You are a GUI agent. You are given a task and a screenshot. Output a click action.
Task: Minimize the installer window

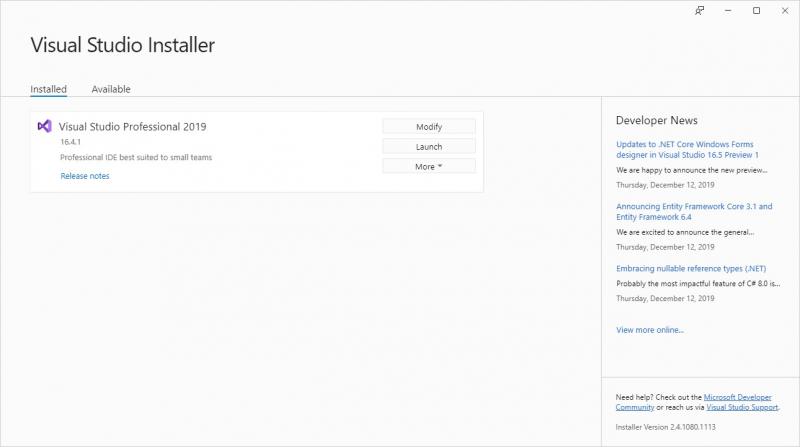[728, 11]
